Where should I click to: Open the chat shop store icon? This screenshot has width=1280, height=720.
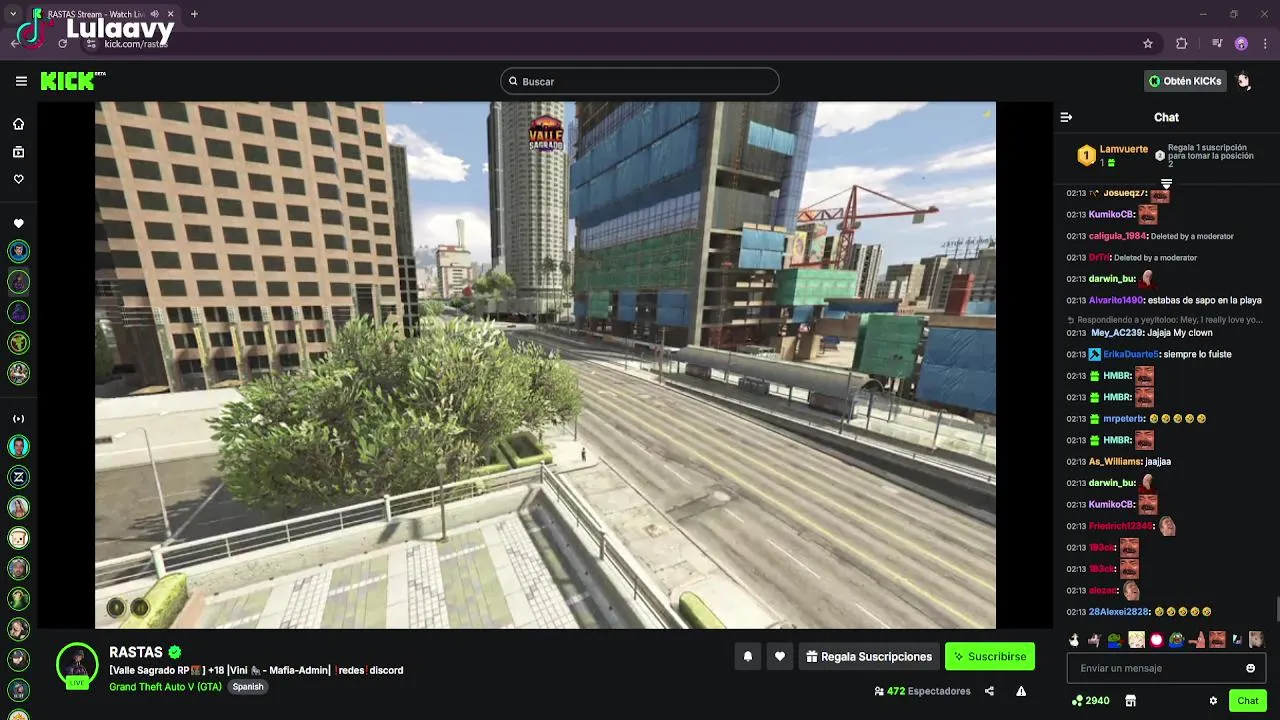[x=1130, y=701]
